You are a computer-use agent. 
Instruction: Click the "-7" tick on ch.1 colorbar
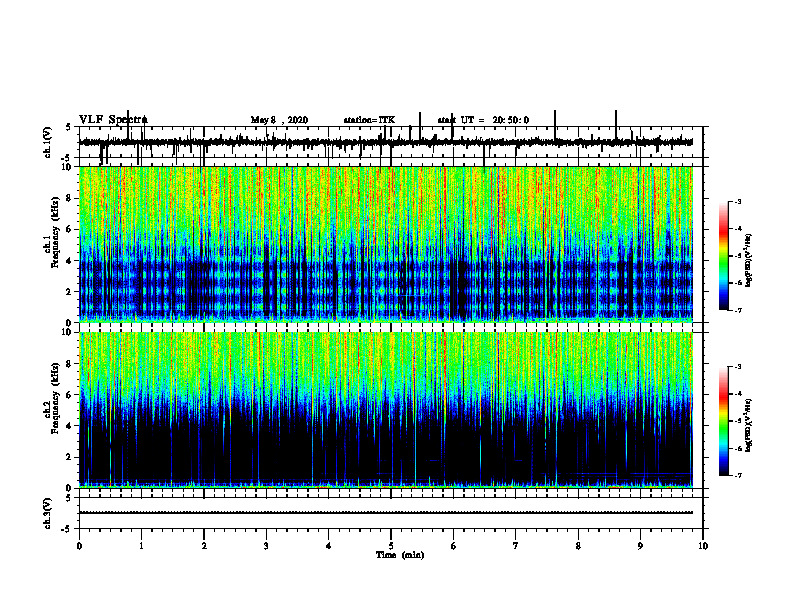pyautogui.click(x=738, y=310)
